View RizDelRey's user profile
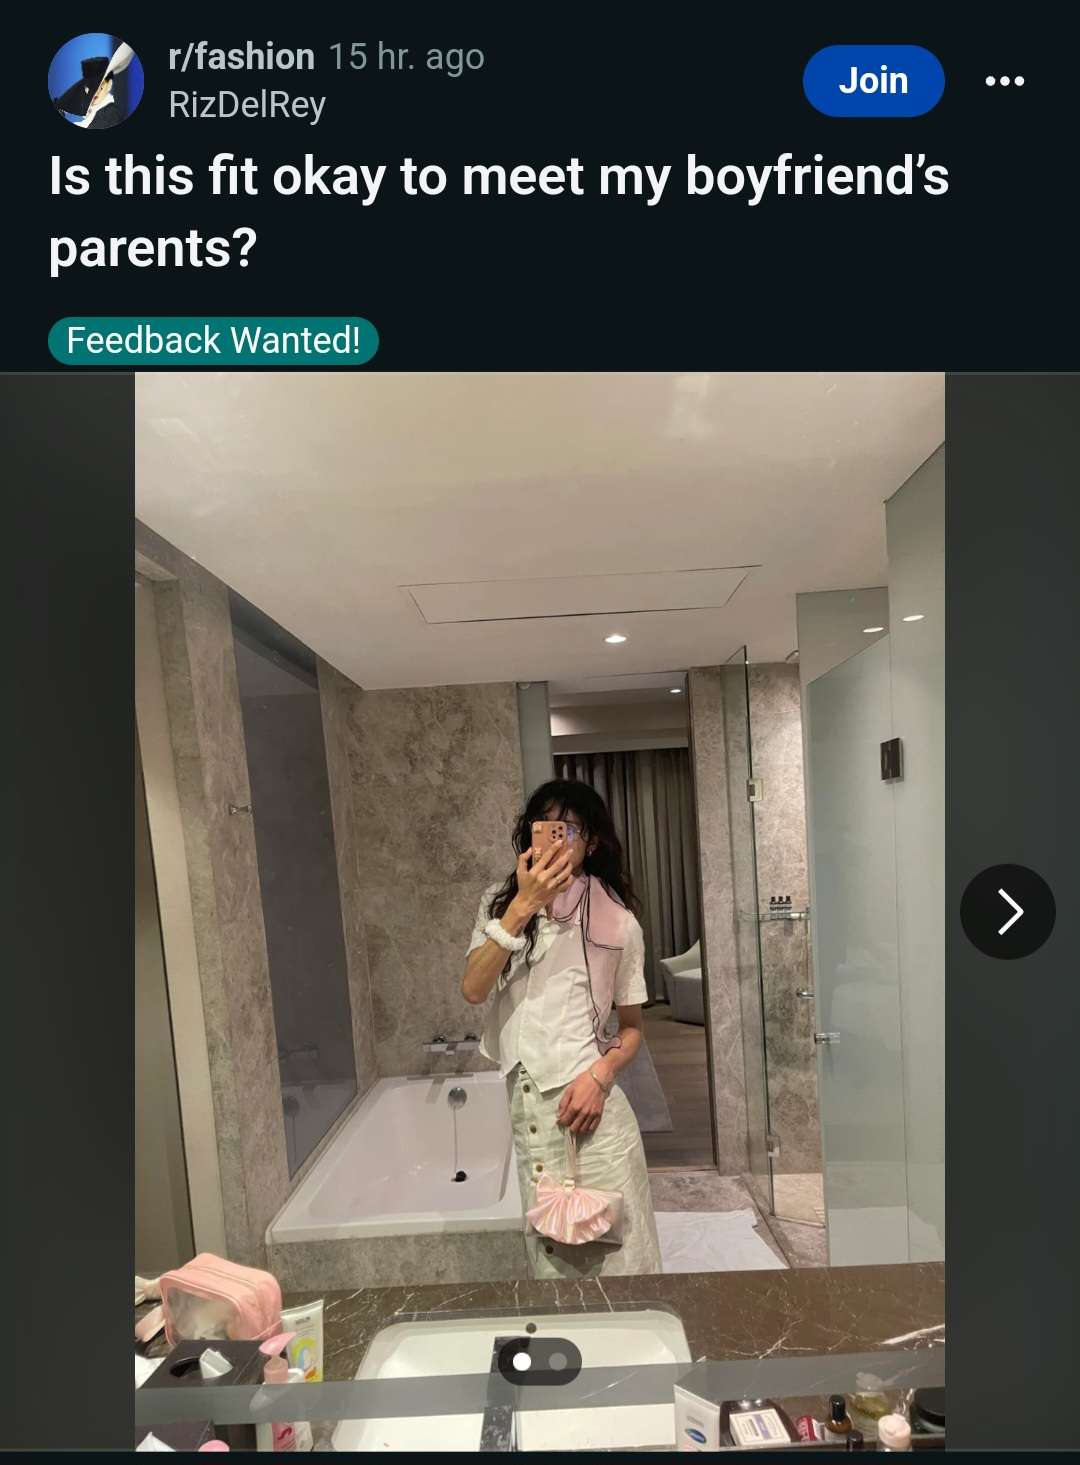 (247, 104)
